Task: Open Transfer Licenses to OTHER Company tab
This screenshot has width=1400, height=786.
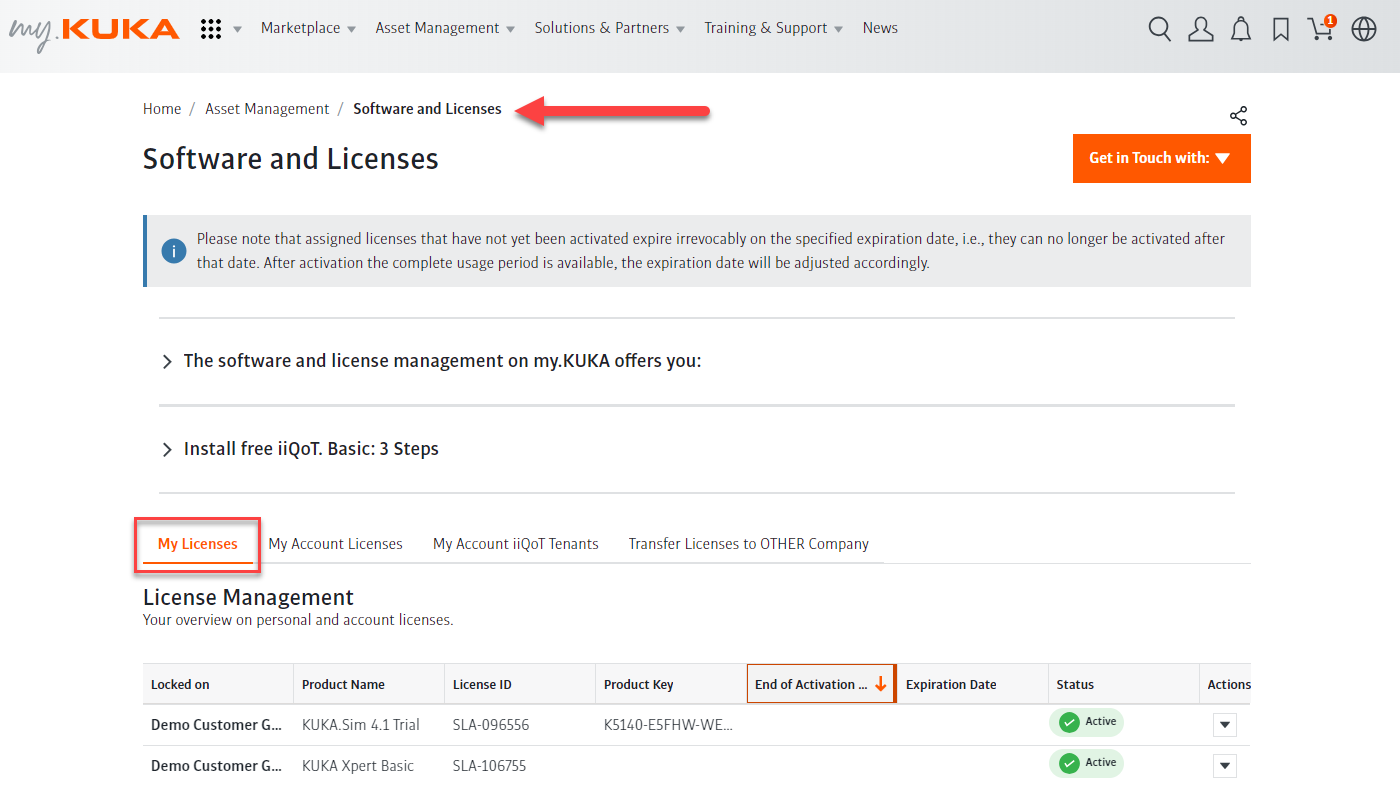Action: click(748, 544)
